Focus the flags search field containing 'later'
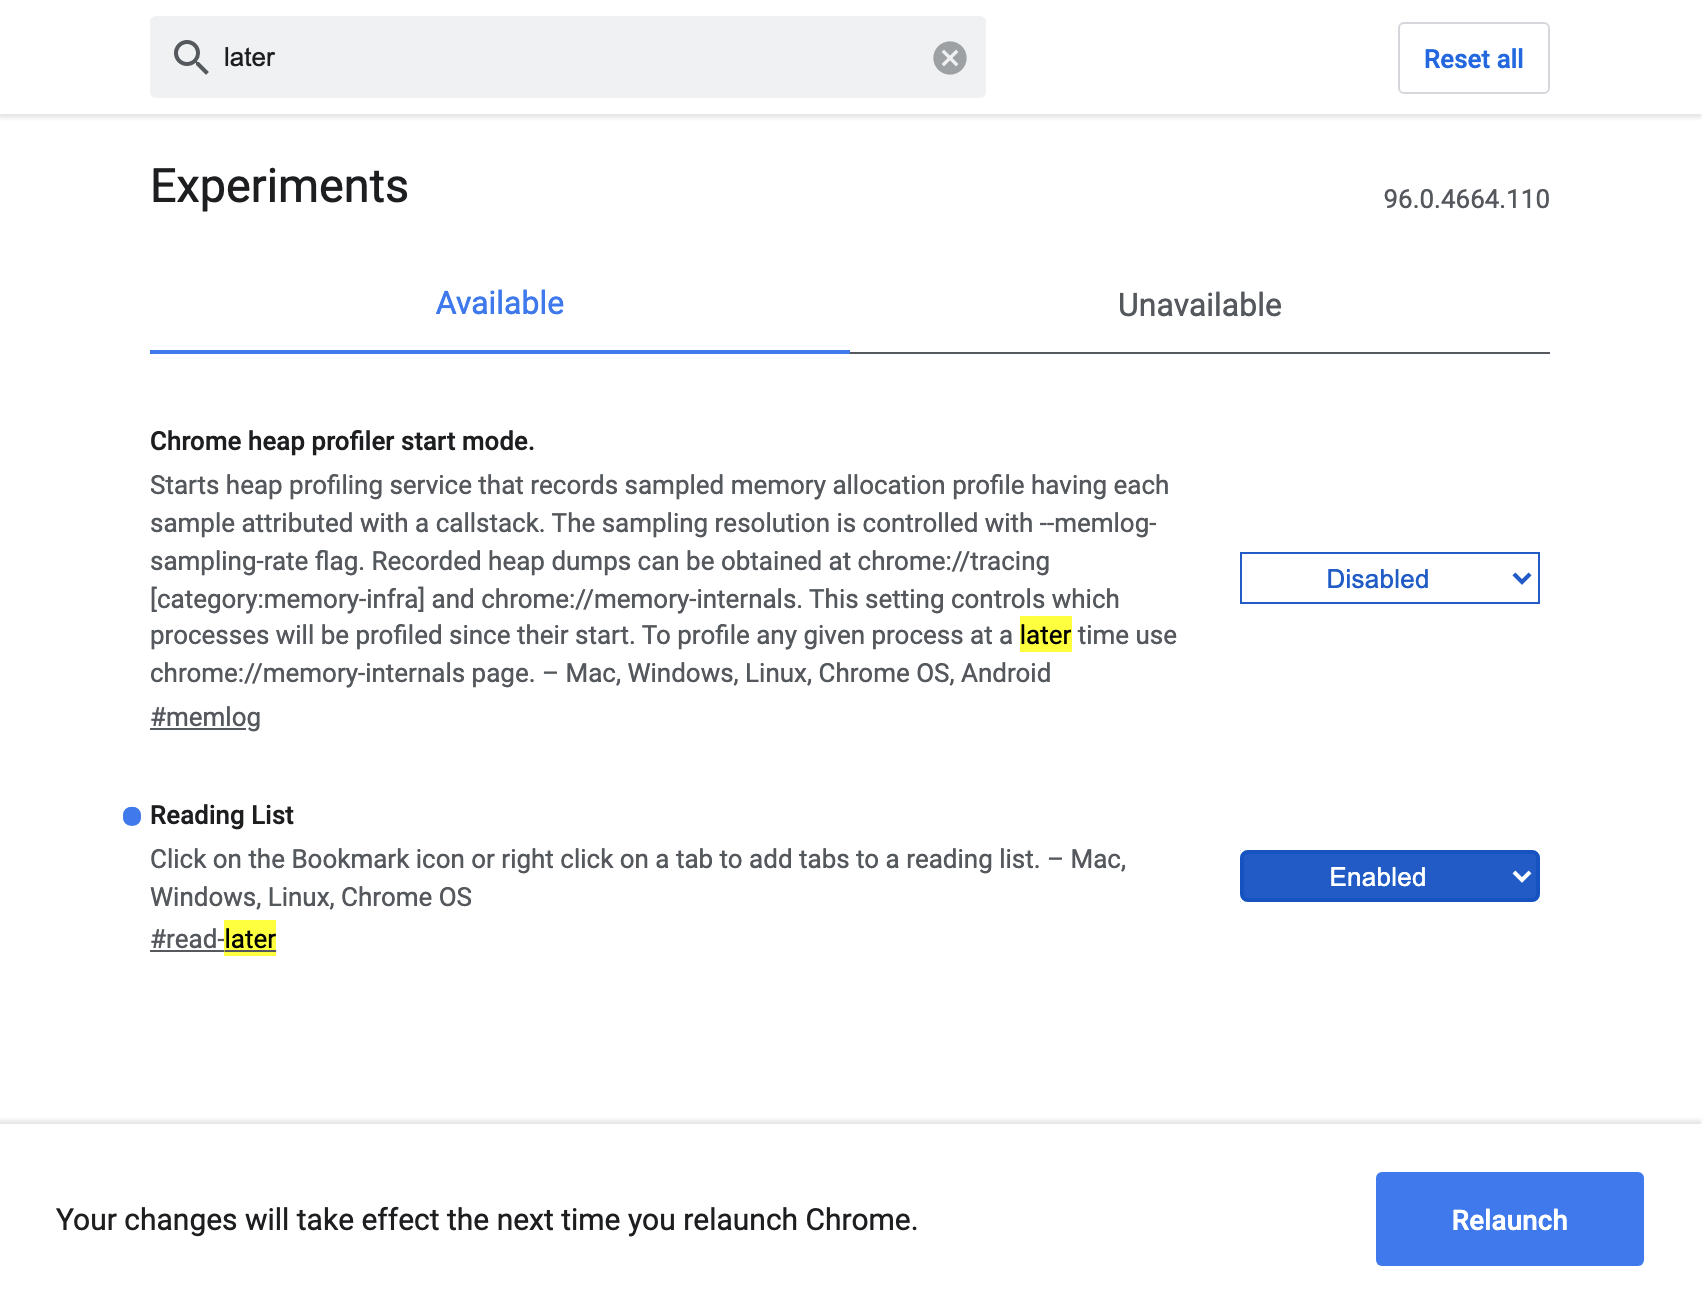 pos(567,57)
